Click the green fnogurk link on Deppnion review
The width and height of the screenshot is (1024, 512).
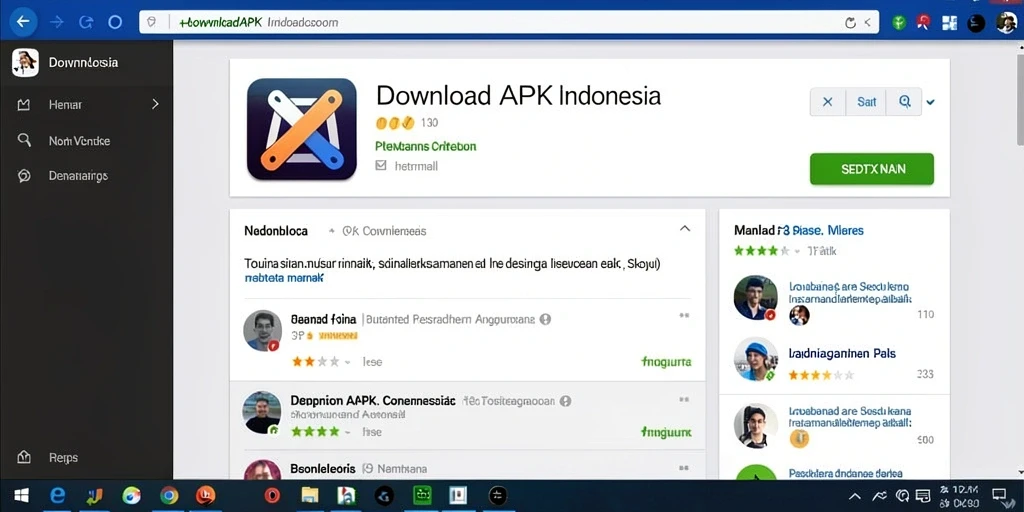[x=666, y=432]
